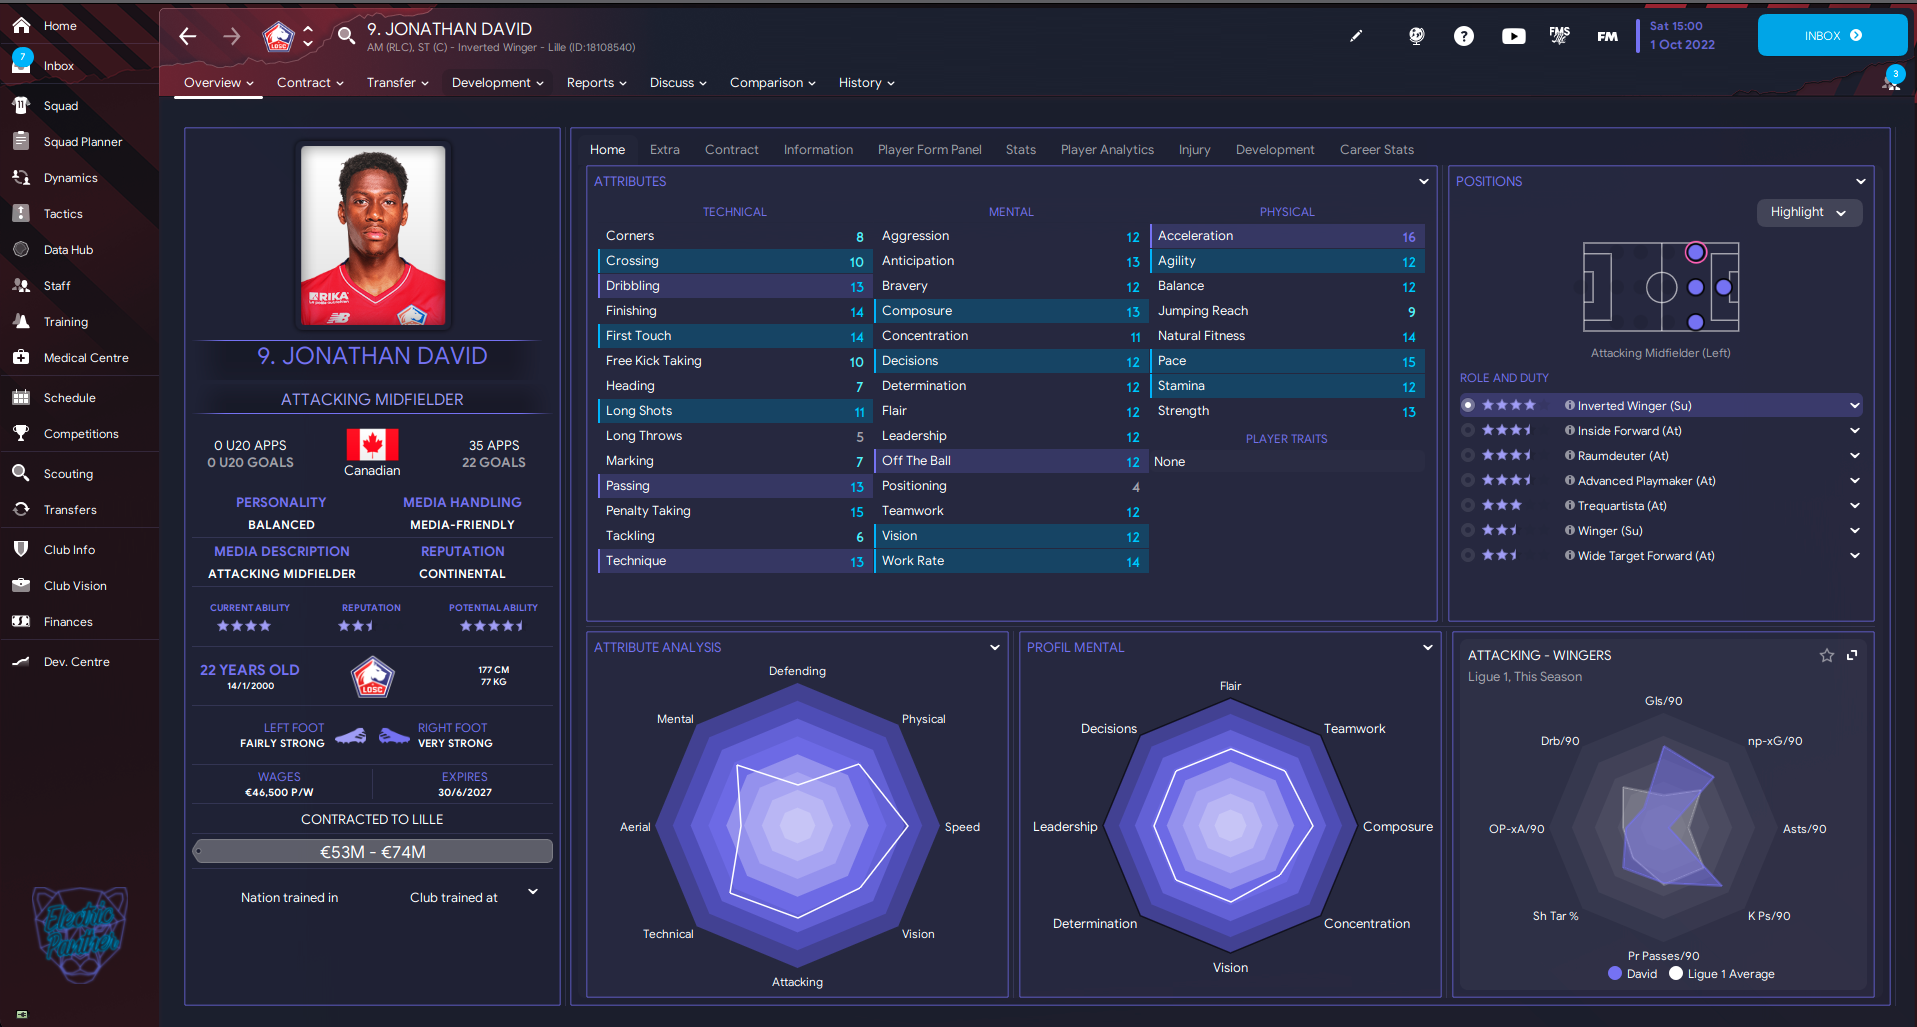Favourite the Attacking Wingers star icon

click(1826, 655)
